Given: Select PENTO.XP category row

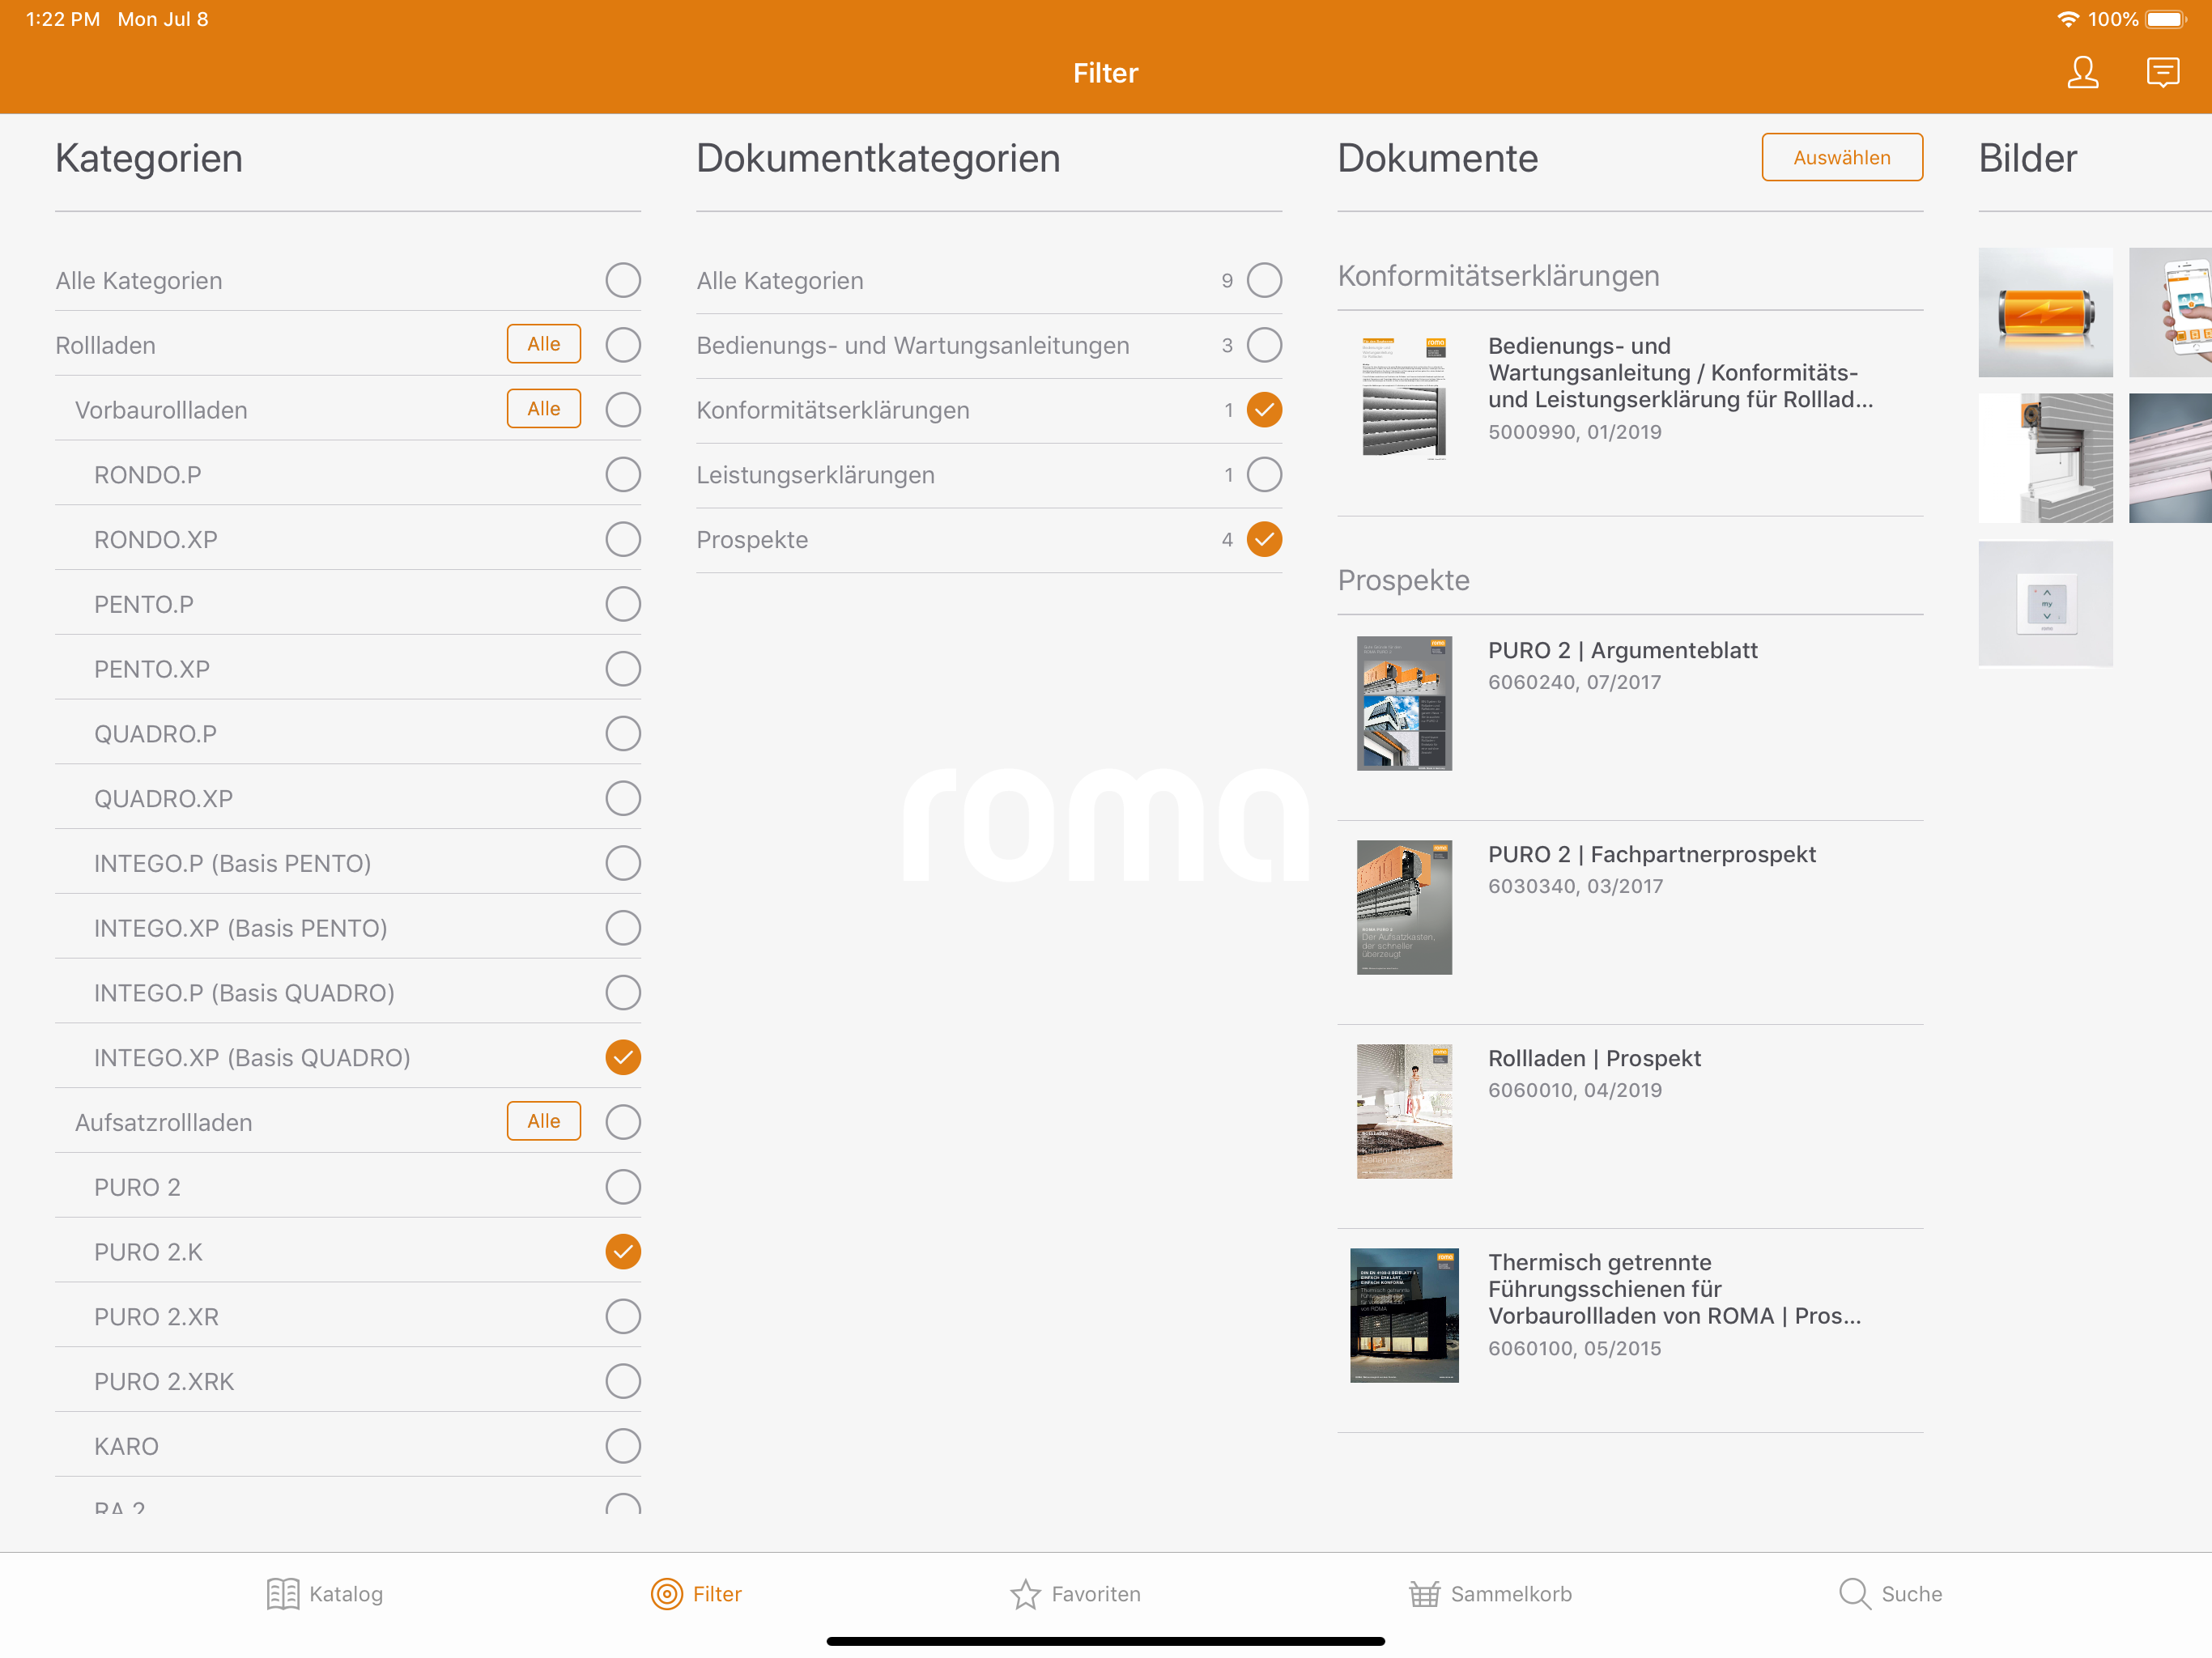Looking at the screenshot, I should (348, 669).
